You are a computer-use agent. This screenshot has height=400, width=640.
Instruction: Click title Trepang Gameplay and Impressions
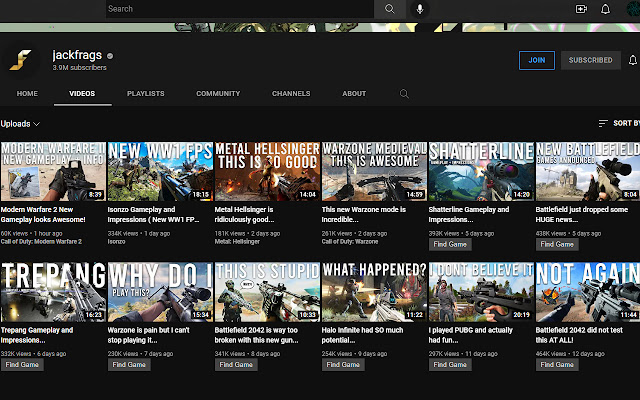coord(37,335)
